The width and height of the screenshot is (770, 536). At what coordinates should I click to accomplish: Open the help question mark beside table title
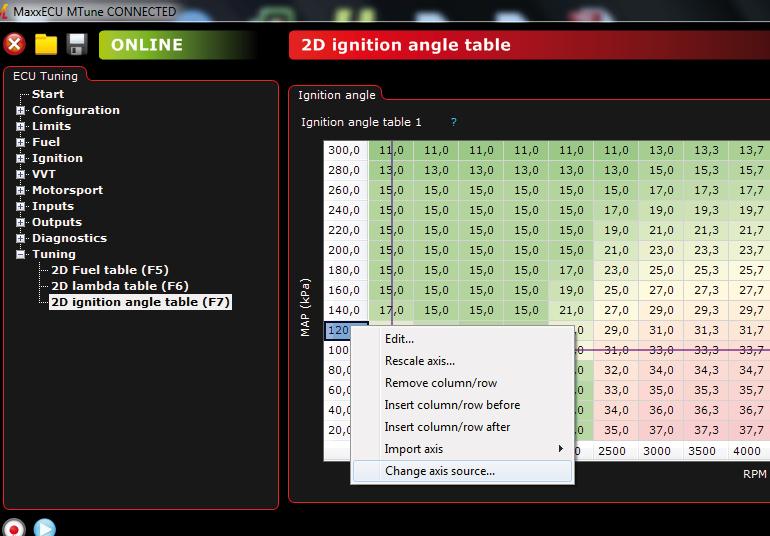coord(454,122)
